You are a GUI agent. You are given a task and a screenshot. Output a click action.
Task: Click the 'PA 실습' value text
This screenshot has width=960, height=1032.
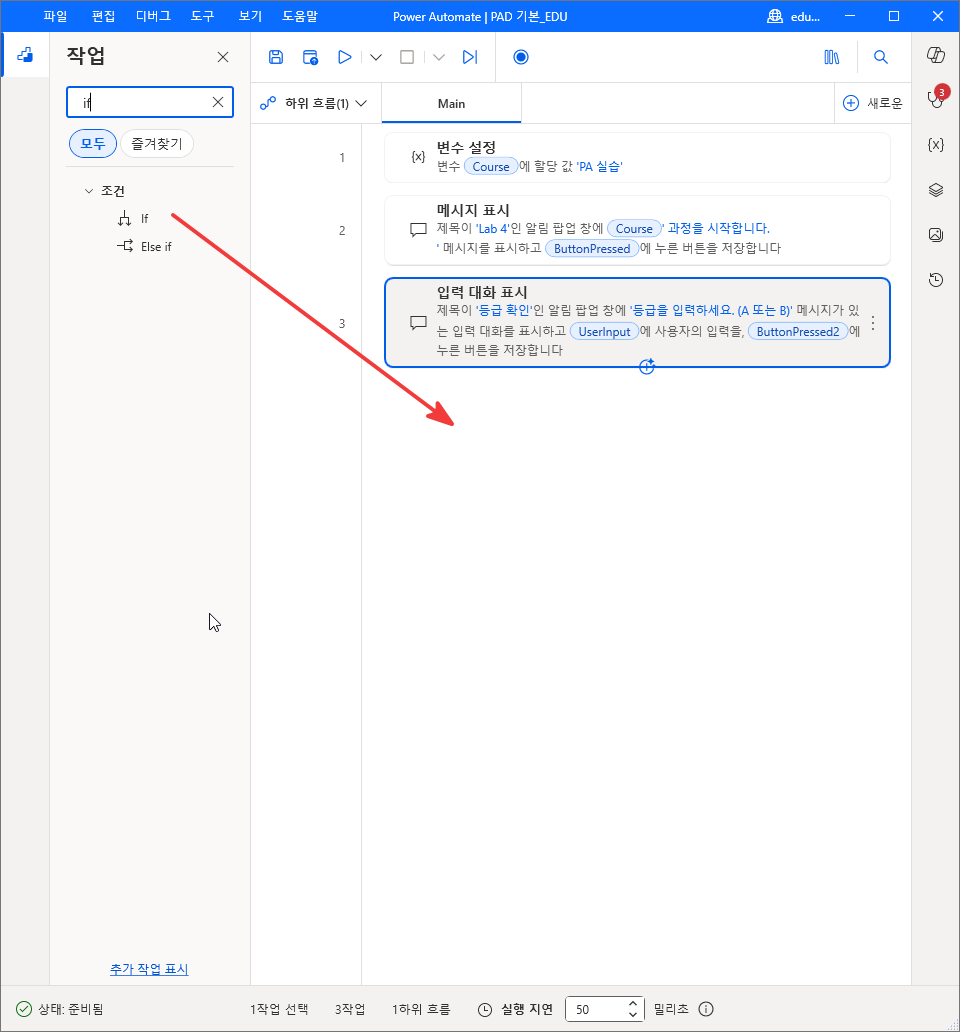click(599, 167)
